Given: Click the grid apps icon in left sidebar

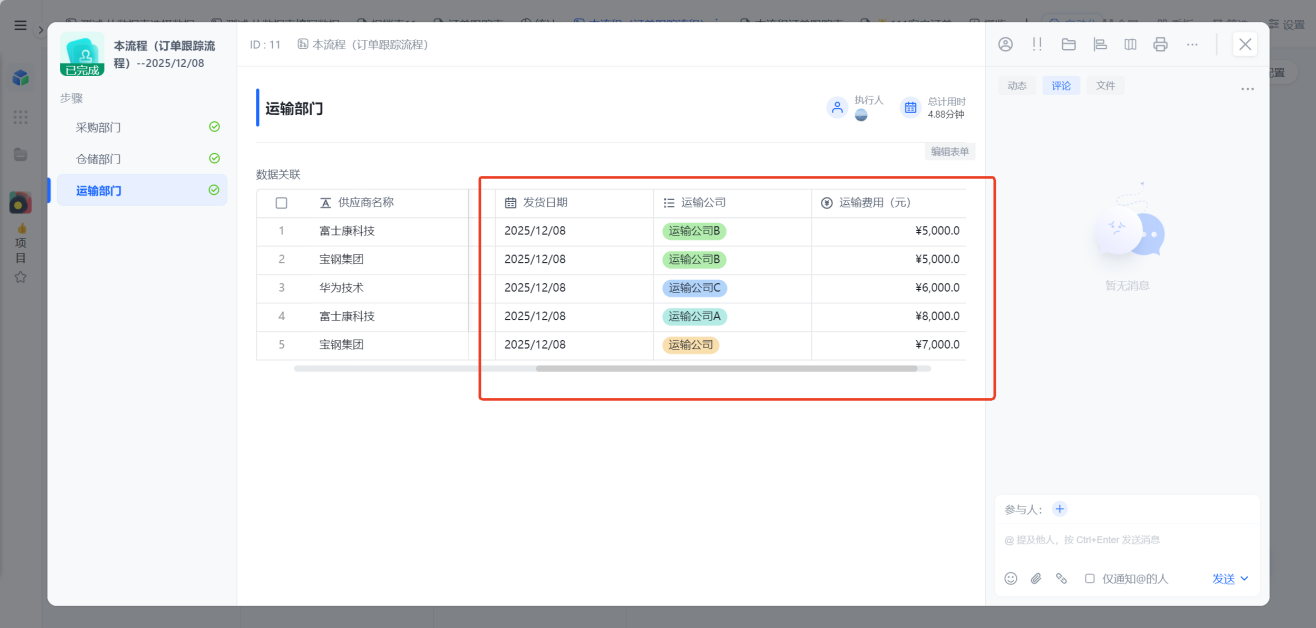Looking at the screenshot, I should [20, 117].
